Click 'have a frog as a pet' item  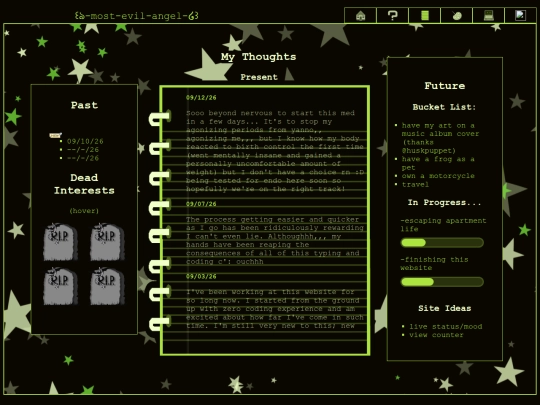coord(438,163)
